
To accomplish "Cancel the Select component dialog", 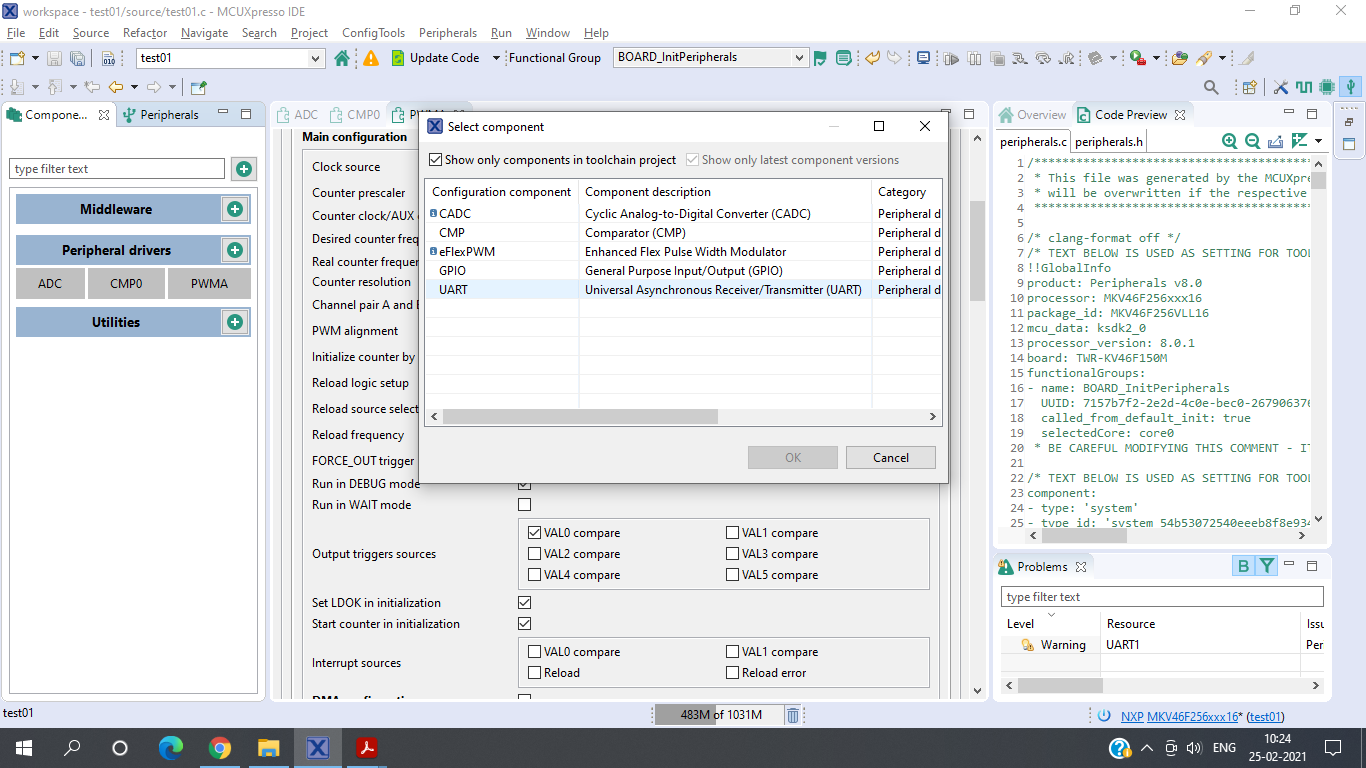I will [x=889, y=457].
